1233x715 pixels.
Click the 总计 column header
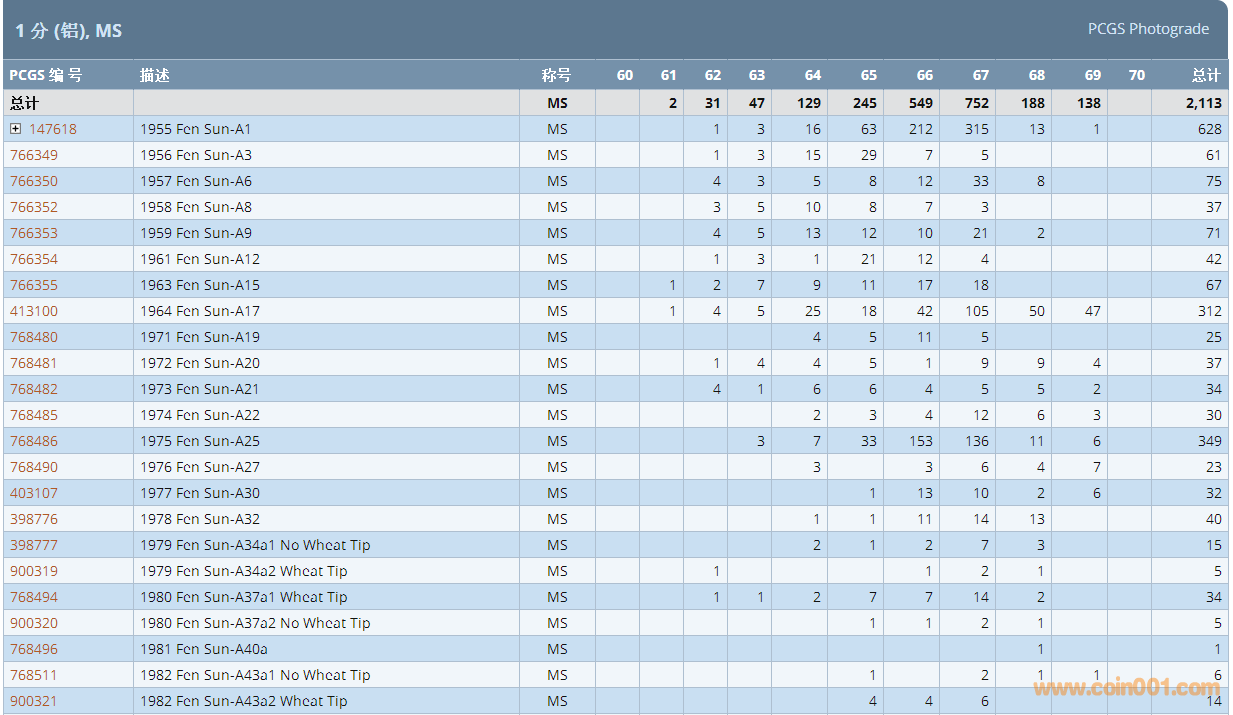click(x=1206, y=75)
